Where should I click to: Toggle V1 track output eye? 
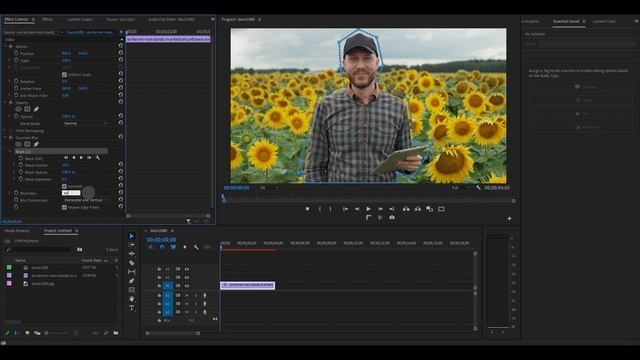(187, 286)
